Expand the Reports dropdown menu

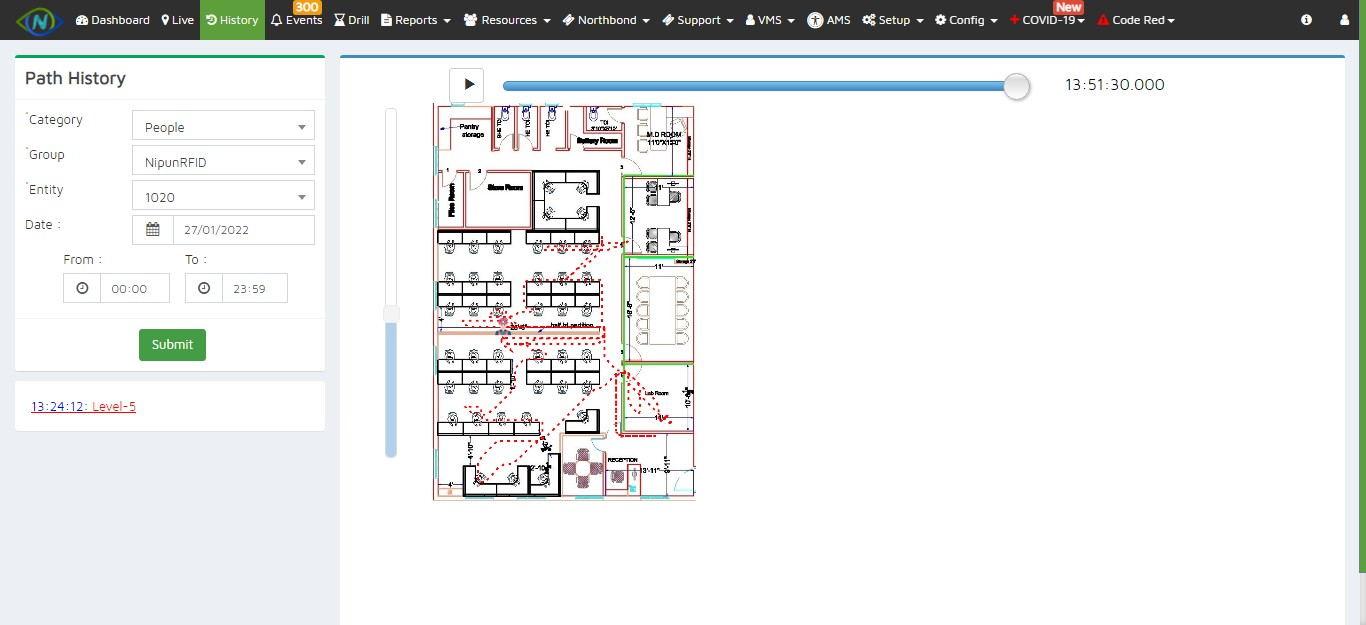415,20
